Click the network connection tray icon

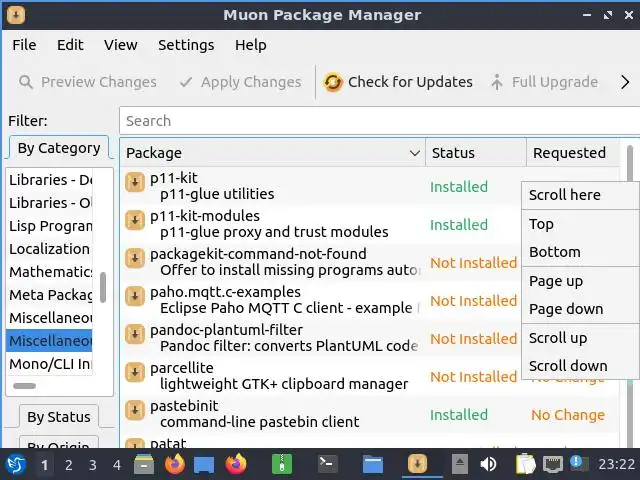(553, 464)
